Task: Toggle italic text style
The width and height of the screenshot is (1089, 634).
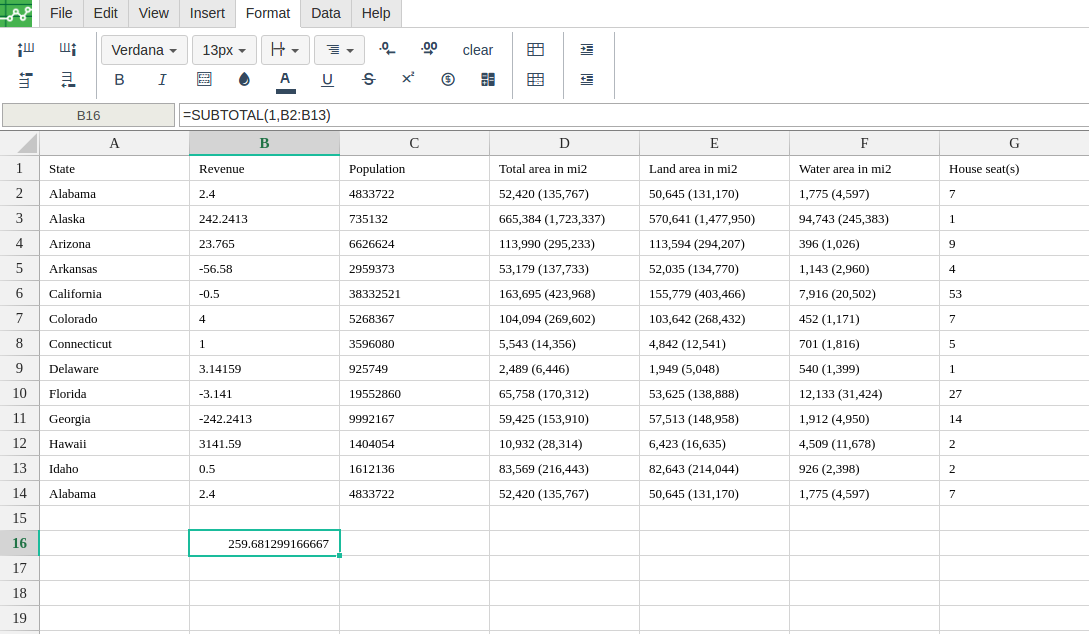Action: pos(162,80)
